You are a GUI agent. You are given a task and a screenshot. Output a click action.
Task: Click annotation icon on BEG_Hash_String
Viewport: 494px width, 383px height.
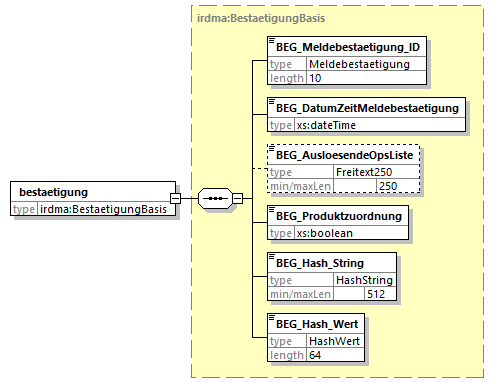272,257
